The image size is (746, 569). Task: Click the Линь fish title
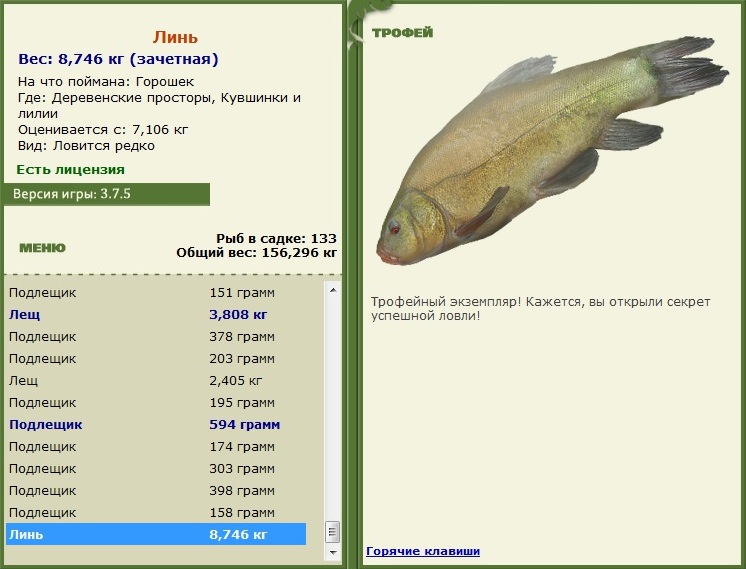coord(175,37)
